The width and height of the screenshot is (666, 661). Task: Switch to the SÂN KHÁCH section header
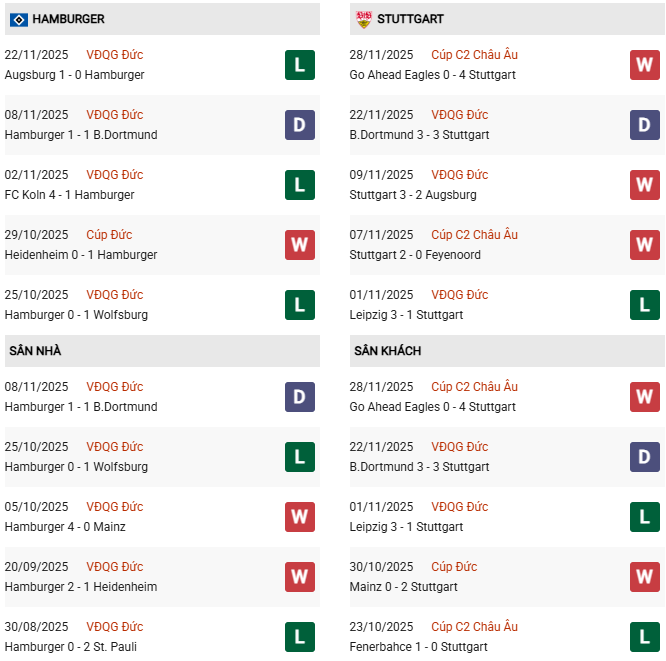(x=387, y=351)
